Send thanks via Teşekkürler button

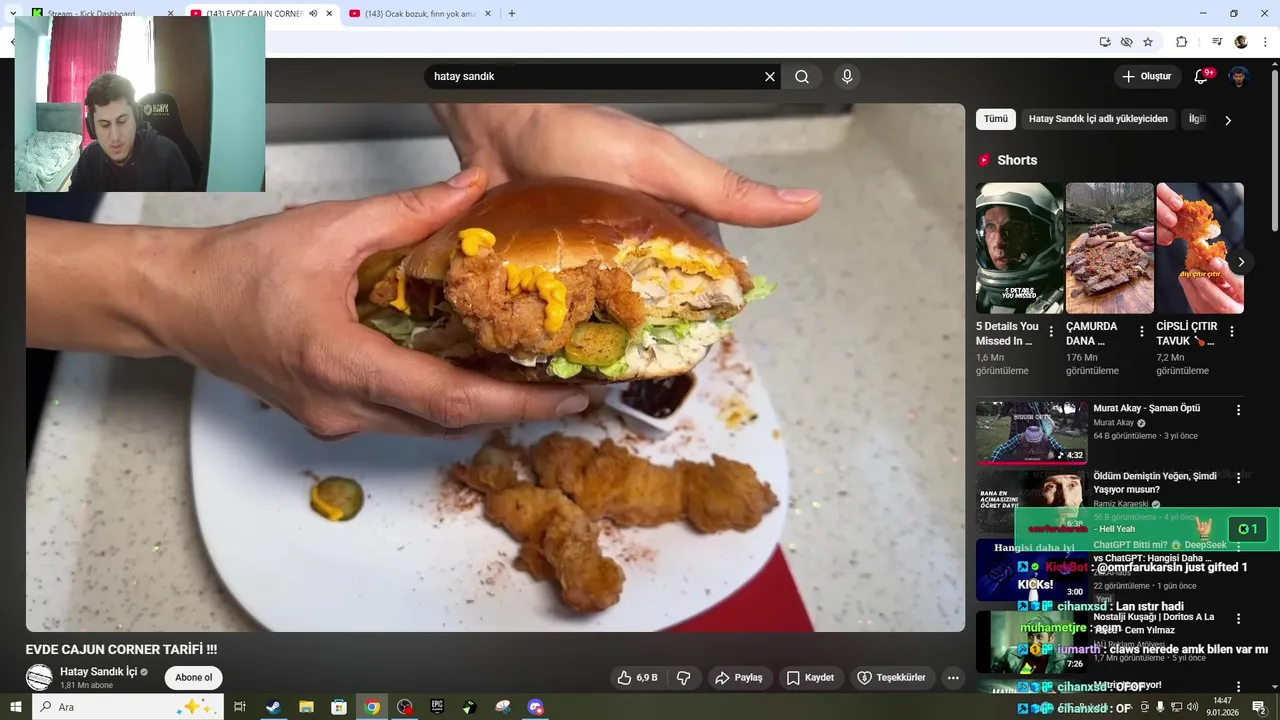[892, 678]
